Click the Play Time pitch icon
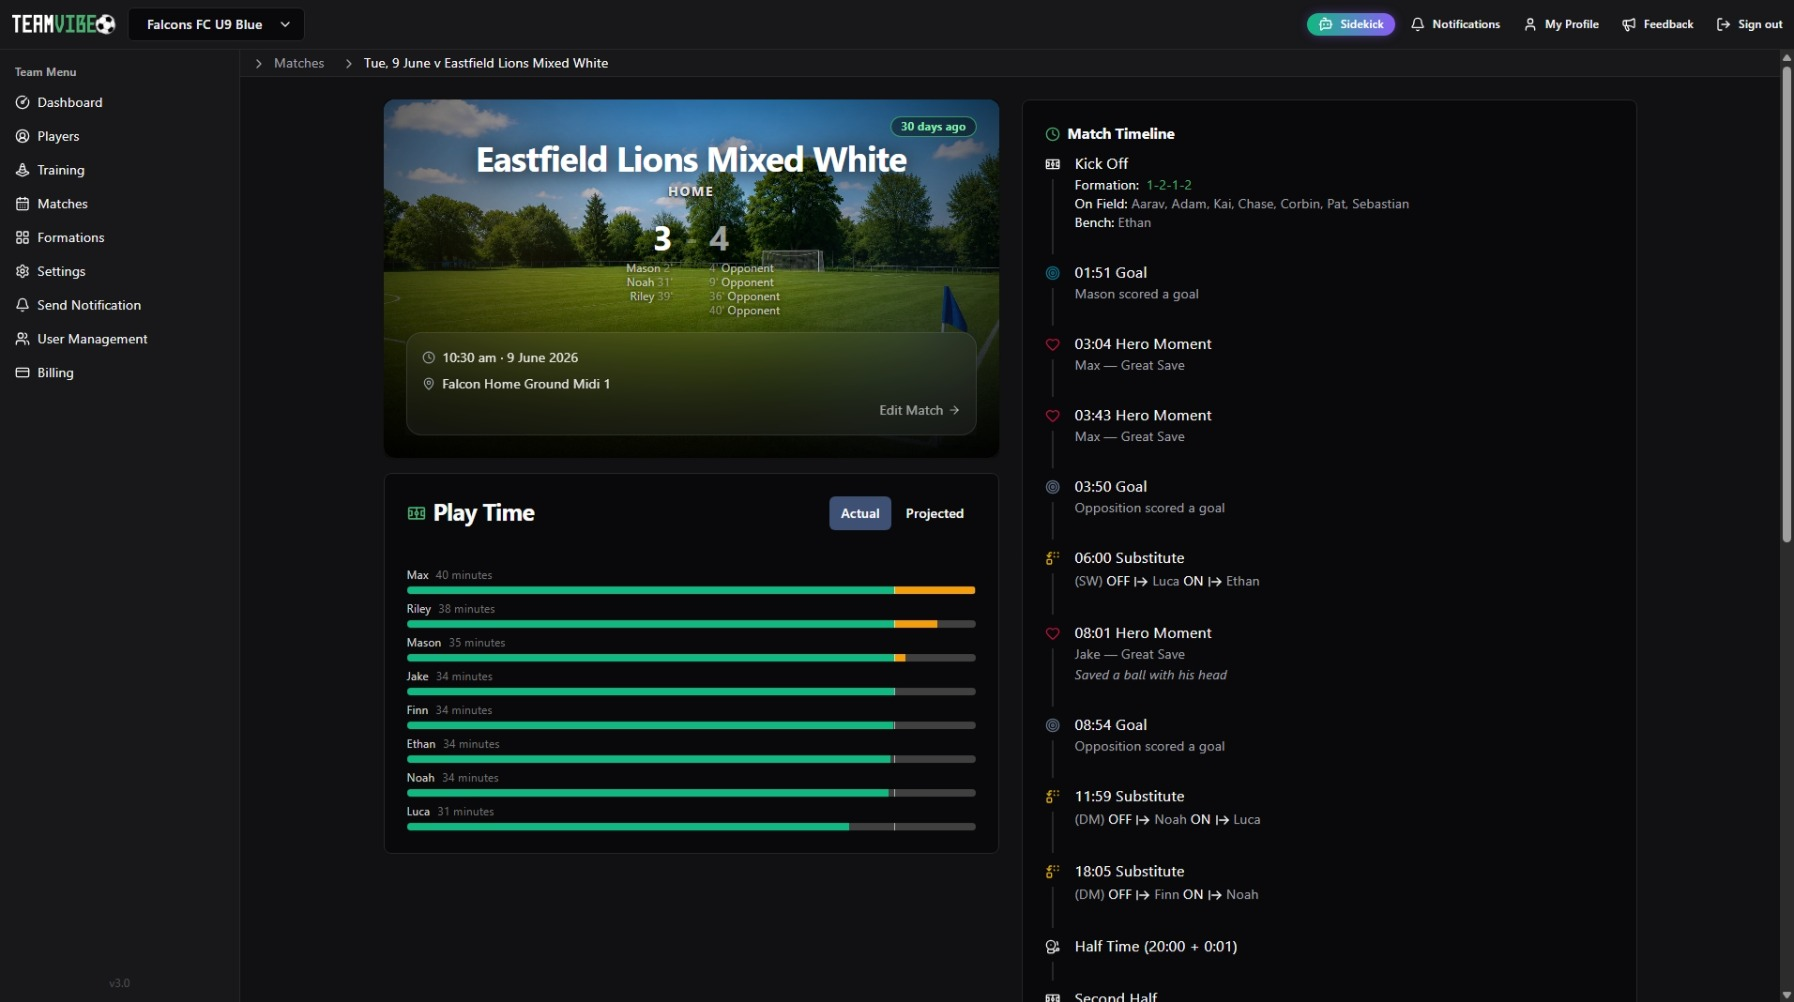The width and height of the screenshot is (1794, 1002). [x=416, y=513]
